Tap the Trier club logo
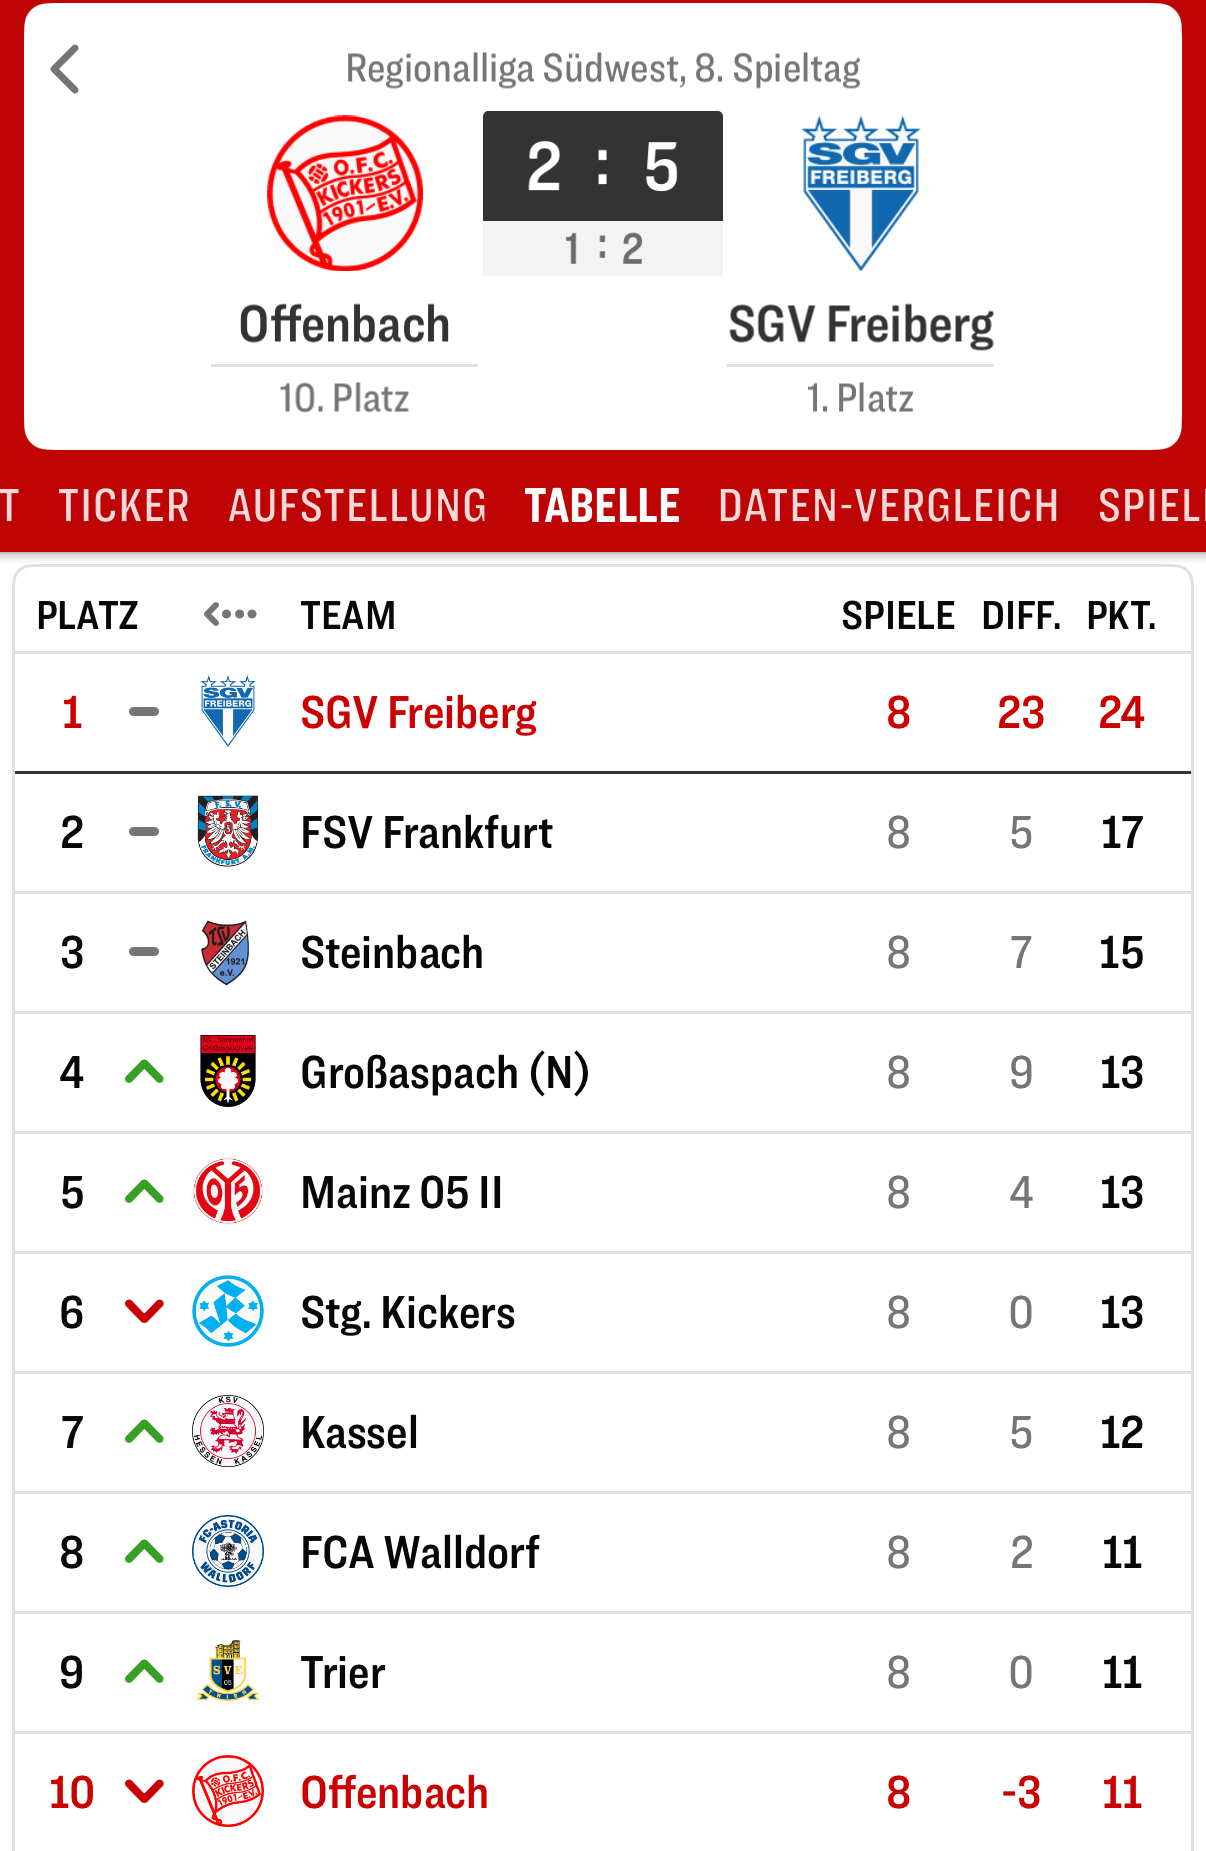The image size is (1206, 1851). click(228, 1671)
